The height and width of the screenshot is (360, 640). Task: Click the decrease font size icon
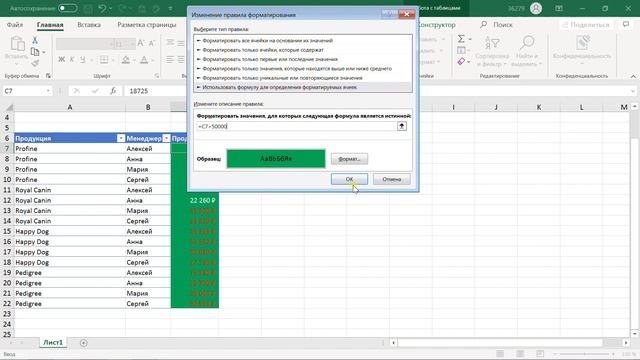pos(151,43)
